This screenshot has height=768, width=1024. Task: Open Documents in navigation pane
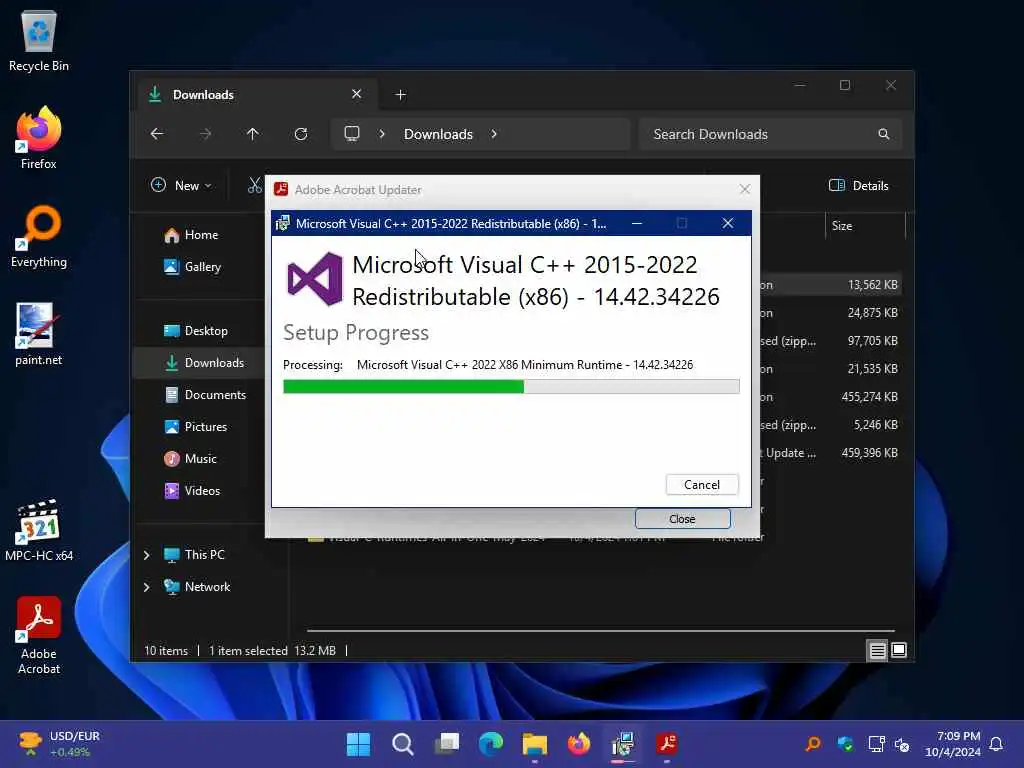coord(205,395)
